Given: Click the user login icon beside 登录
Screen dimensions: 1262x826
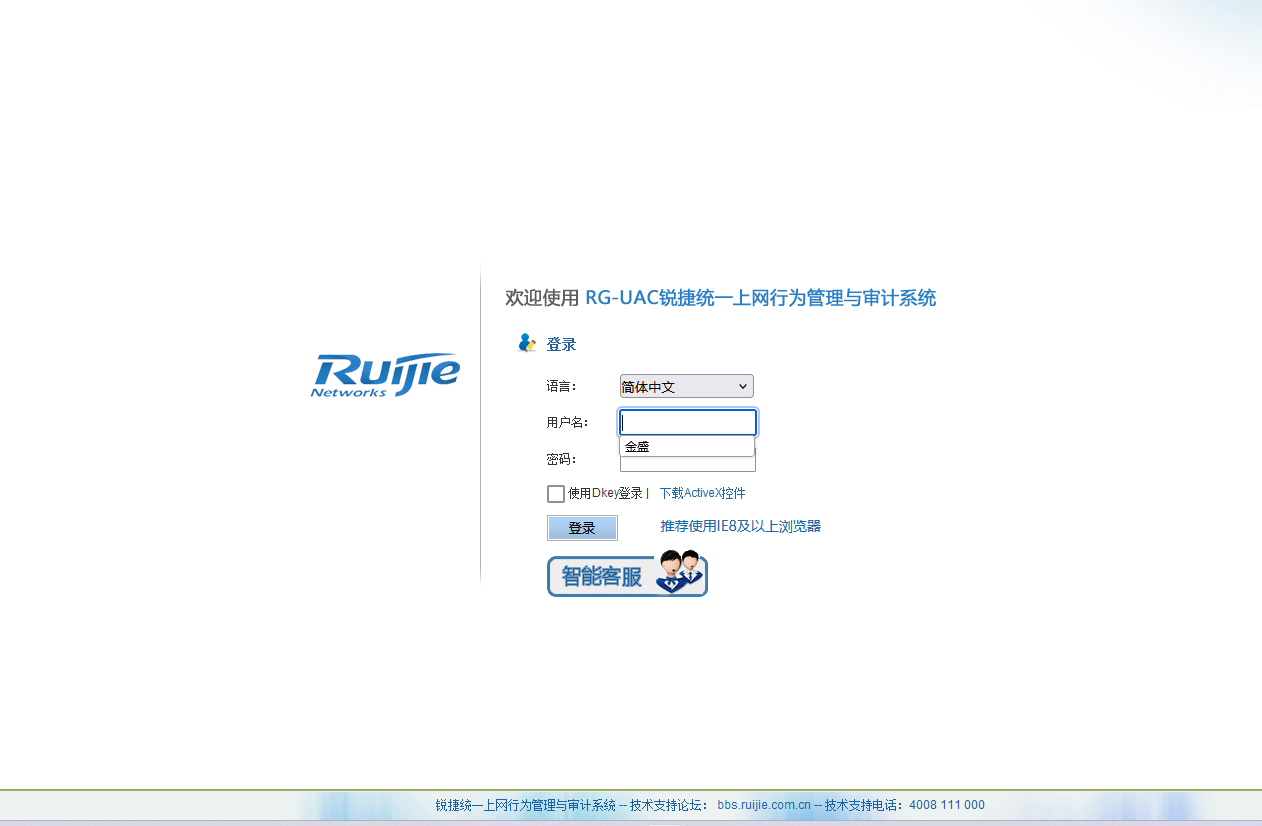Looking at the screenshot, I should [527, 343].
